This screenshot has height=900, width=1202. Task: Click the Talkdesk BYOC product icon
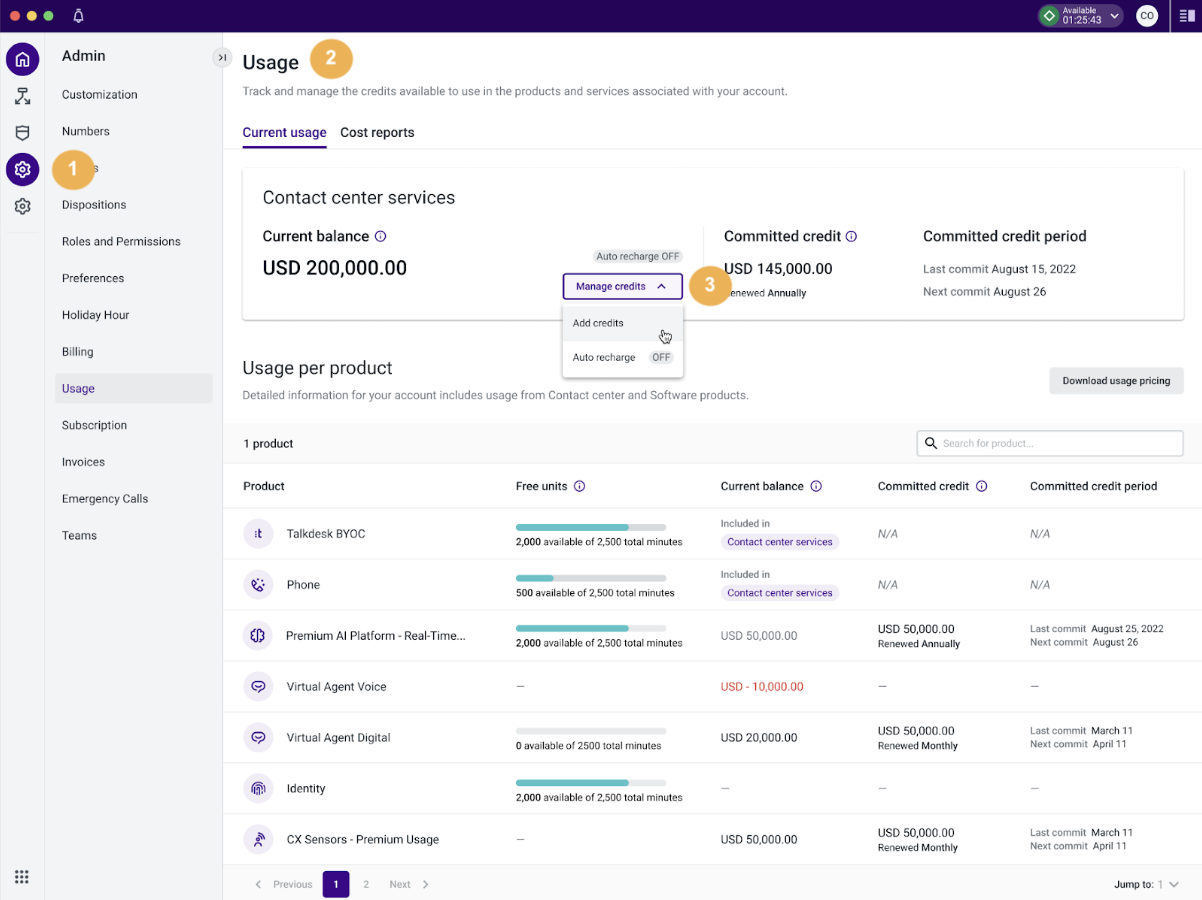click(258, 534)
